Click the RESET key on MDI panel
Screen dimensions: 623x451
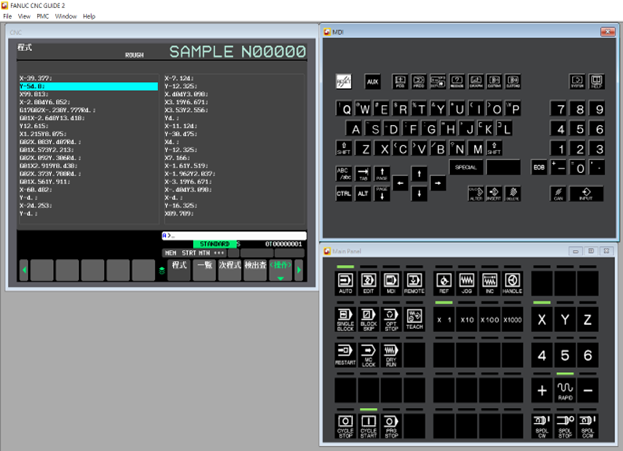click(344, 81)
